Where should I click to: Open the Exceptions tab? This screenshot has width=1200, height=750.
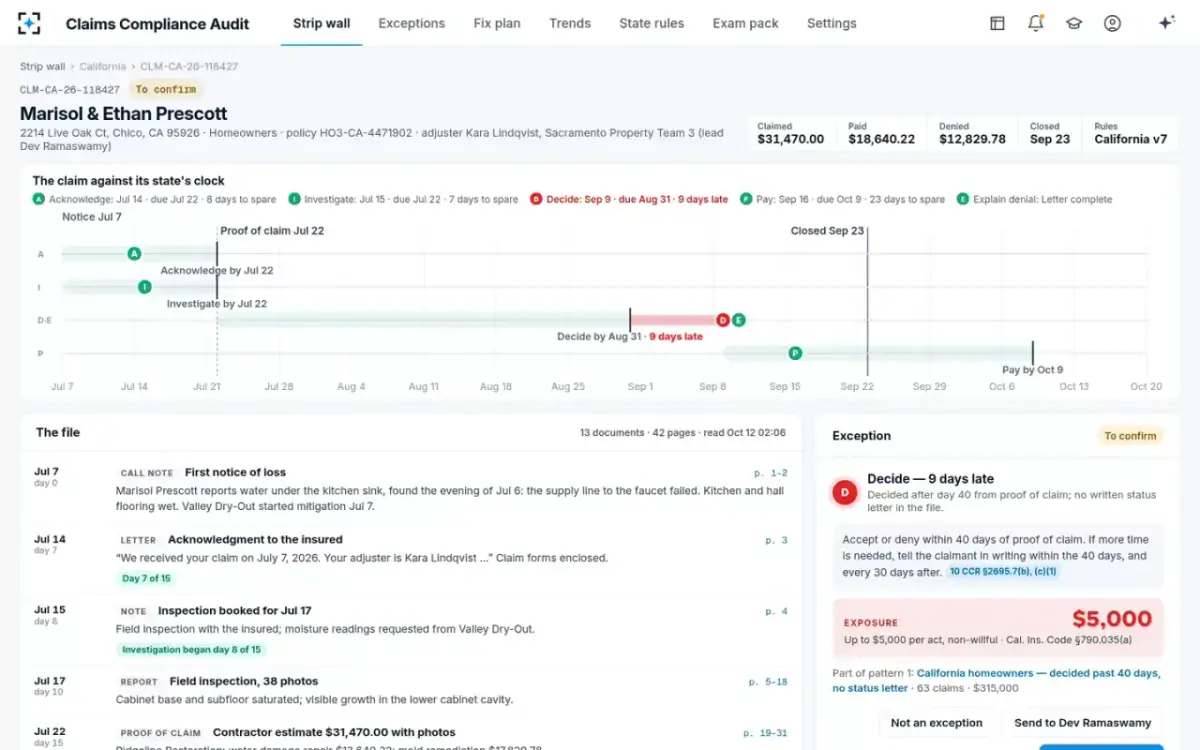pos(411,23)
